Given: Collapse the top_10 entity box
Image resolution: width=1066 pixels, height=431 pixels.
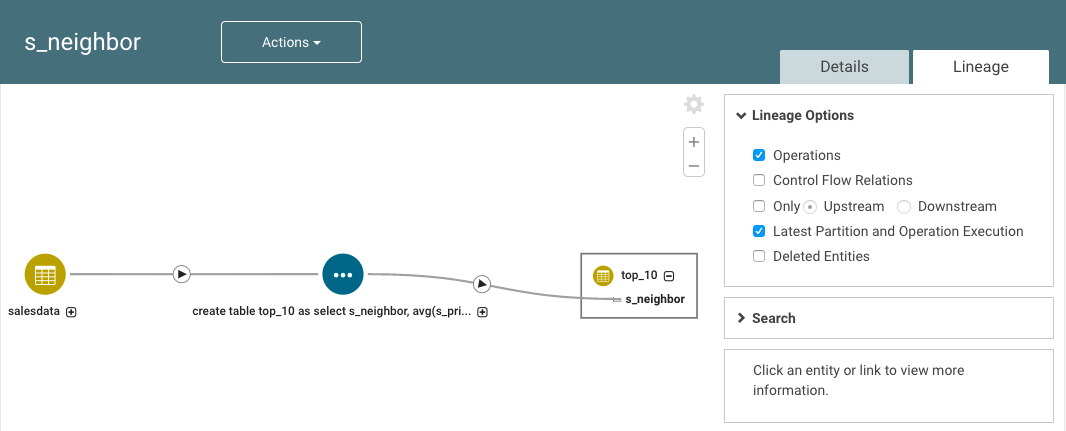Looking at the screenshot, I should coord(669,275).
